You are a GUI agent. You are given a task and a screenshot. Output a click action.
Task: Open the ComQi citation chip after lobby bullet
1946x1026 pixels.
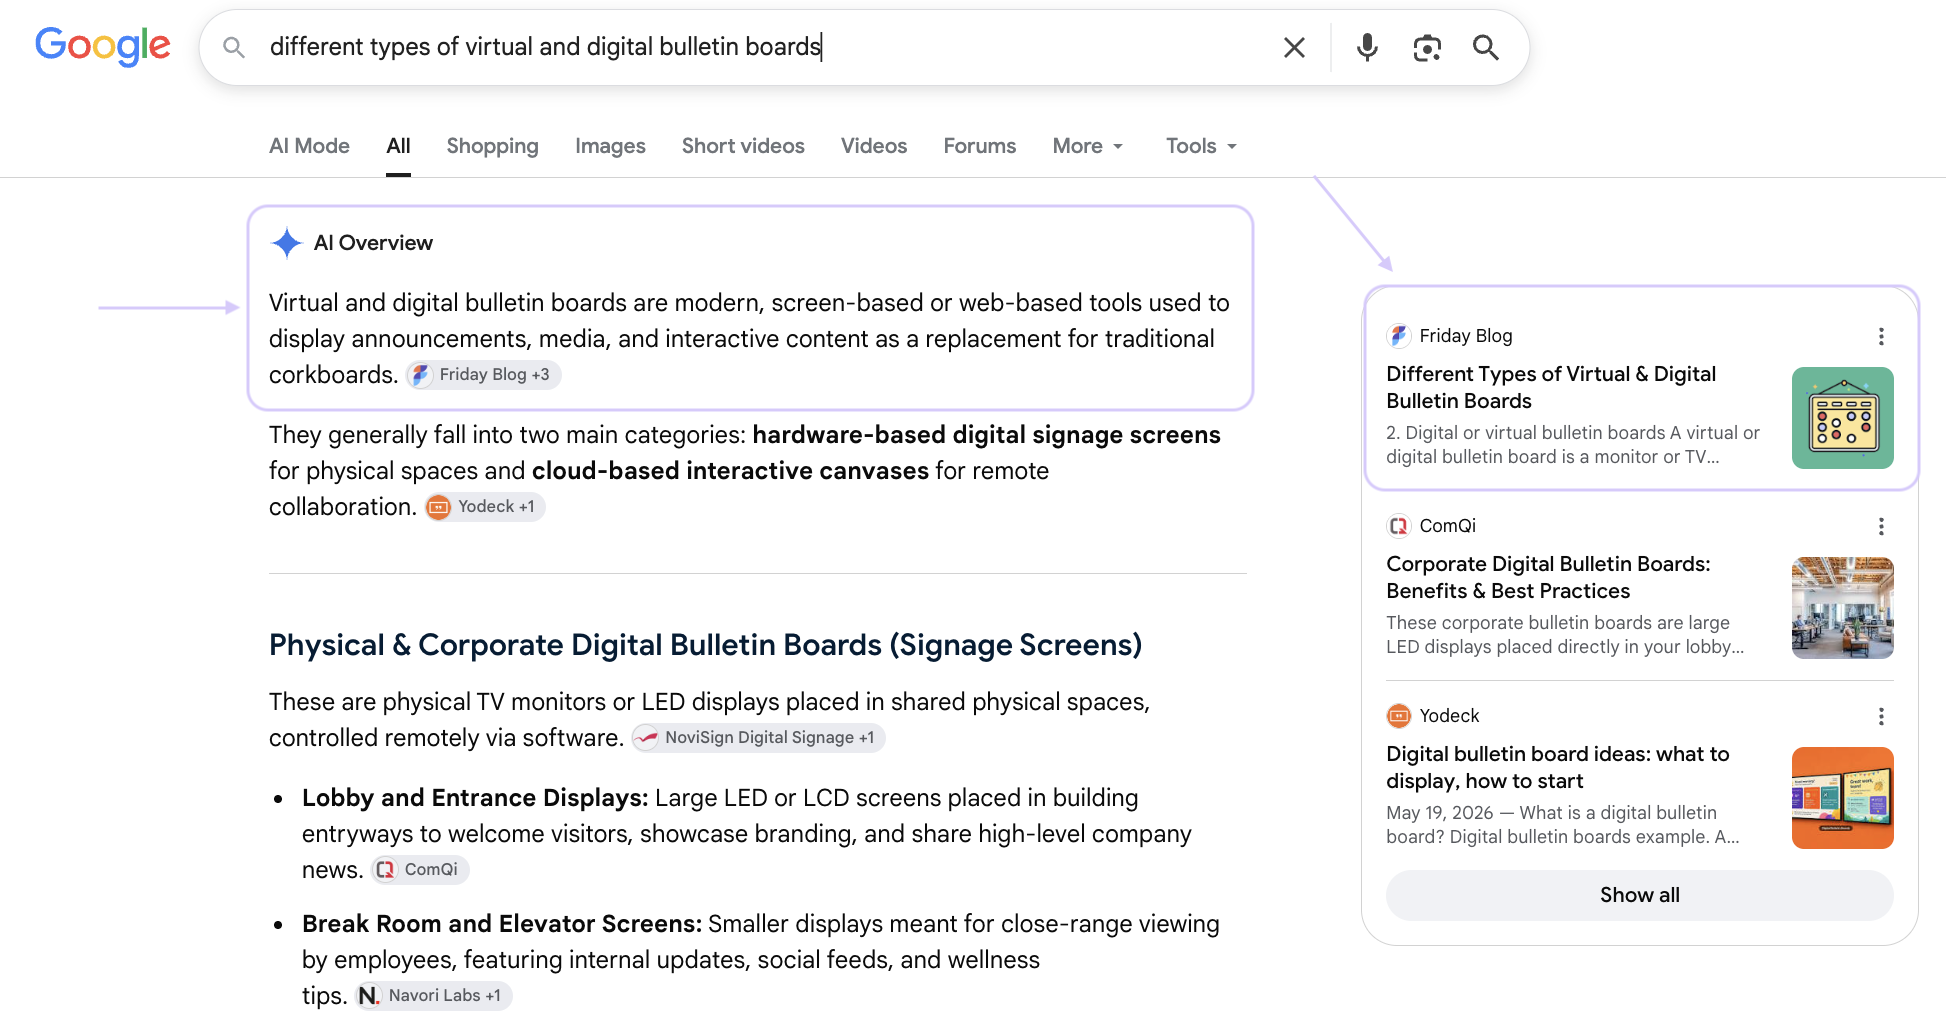(x=420, y=870)
